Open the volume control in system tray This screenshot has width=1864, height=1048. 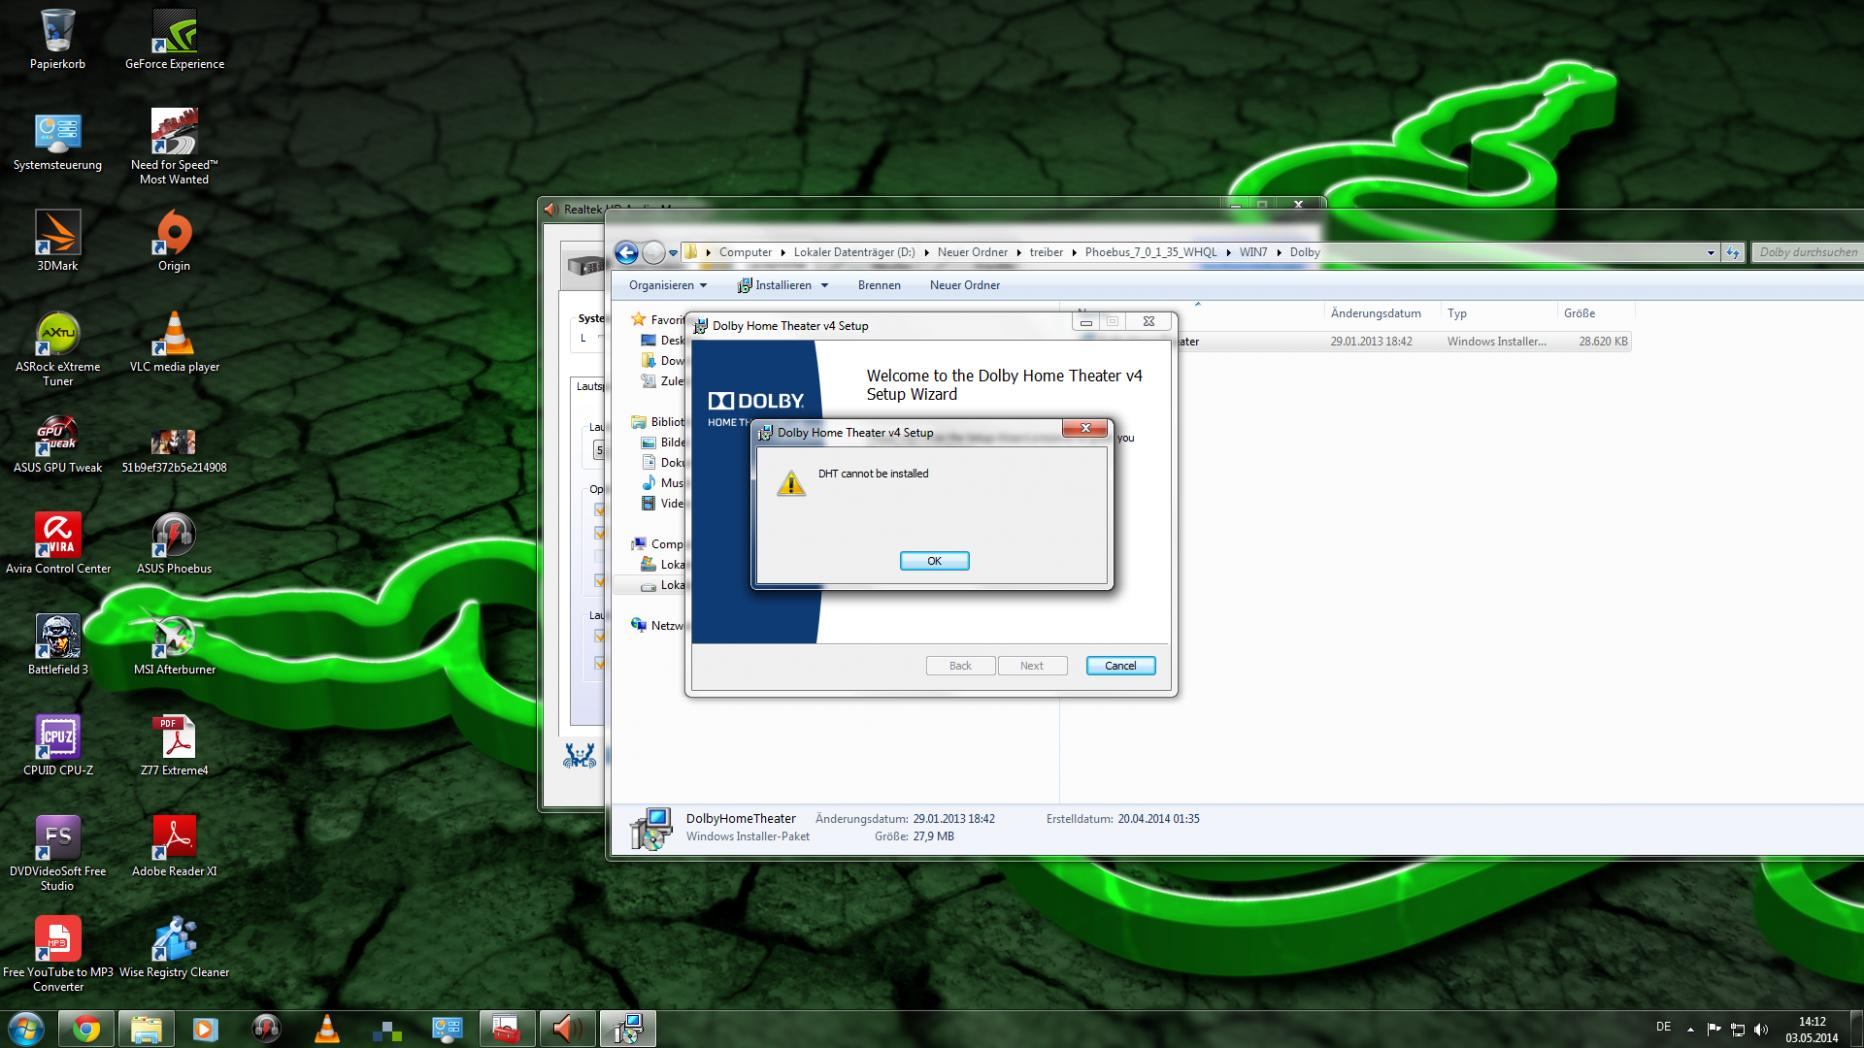pyautogui.click(x=1761, y=1029)
